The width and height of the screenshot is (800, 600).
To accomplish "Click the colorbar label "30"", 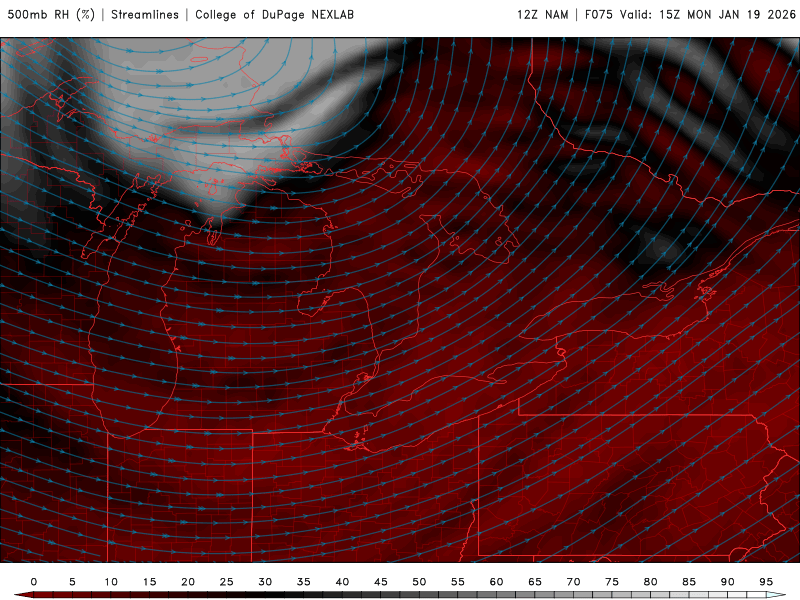I will point(265,582).
